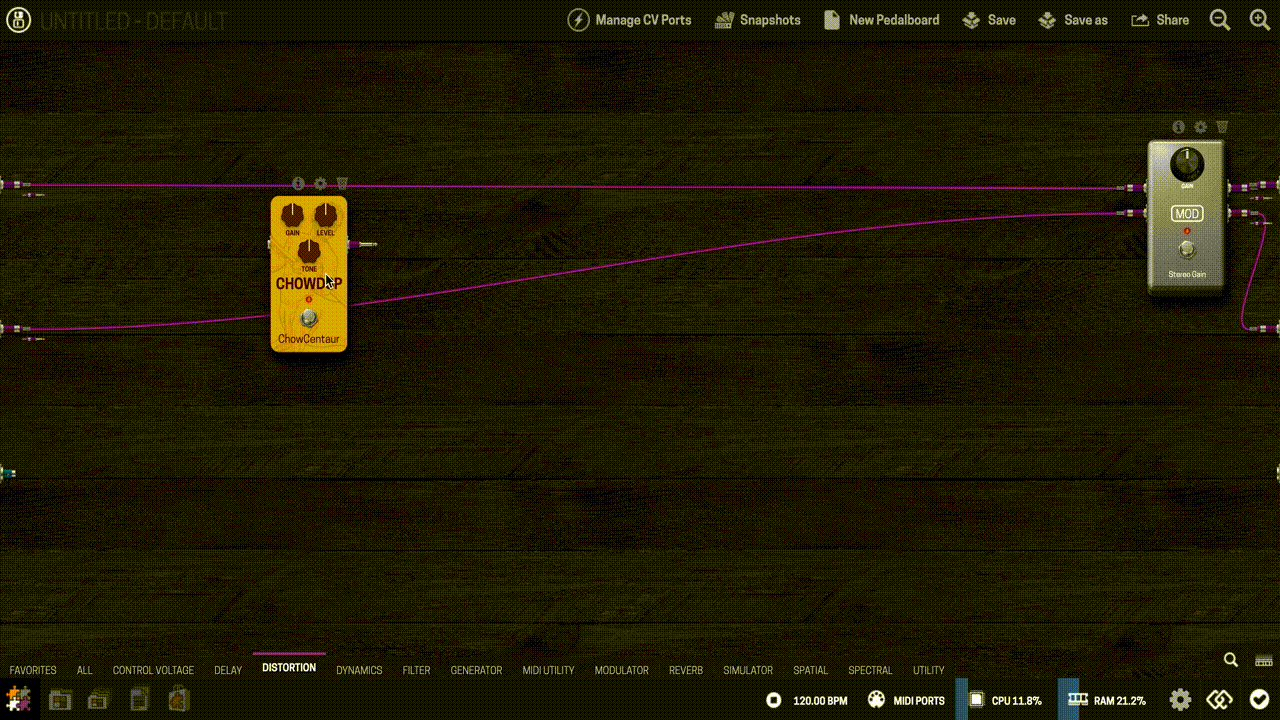Delete ChowCentaur pedal with trash icon
Viewport: 1280px width, 720px height.
click(342, 184)
